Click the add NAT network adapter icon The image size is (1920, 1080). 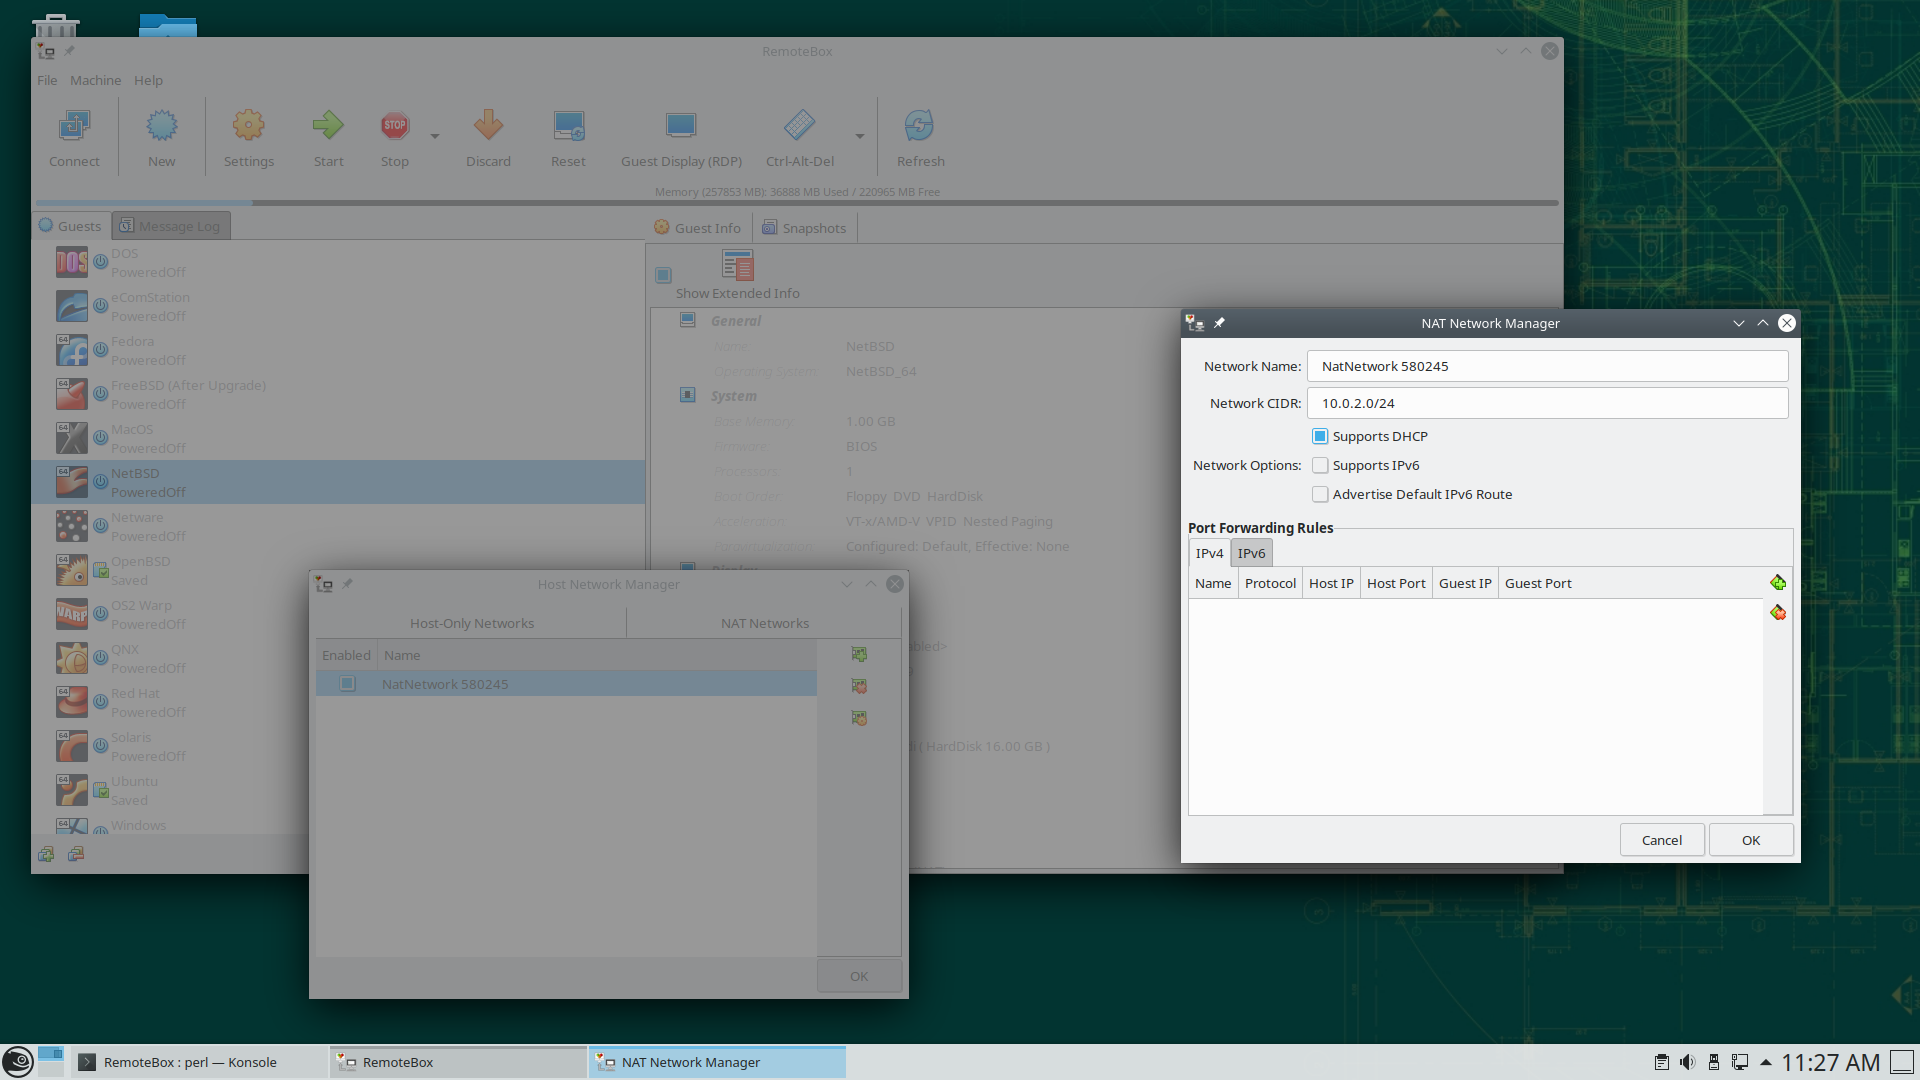(x=859, y=654)
